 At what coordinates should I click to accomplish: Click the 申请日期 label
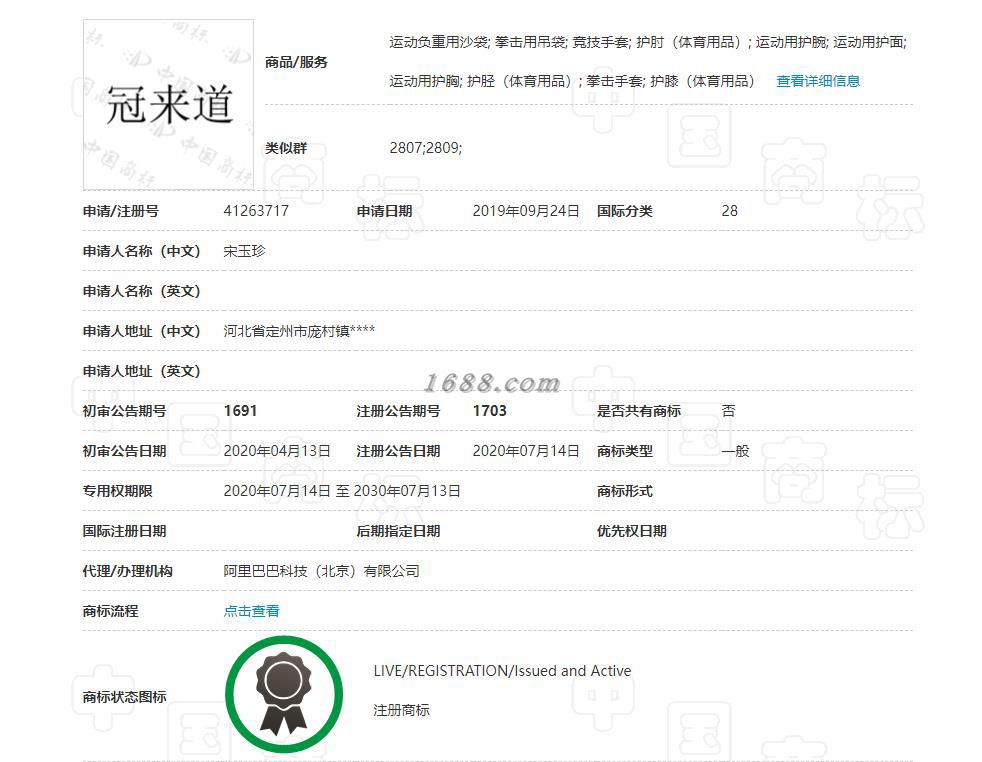[385, 211]
